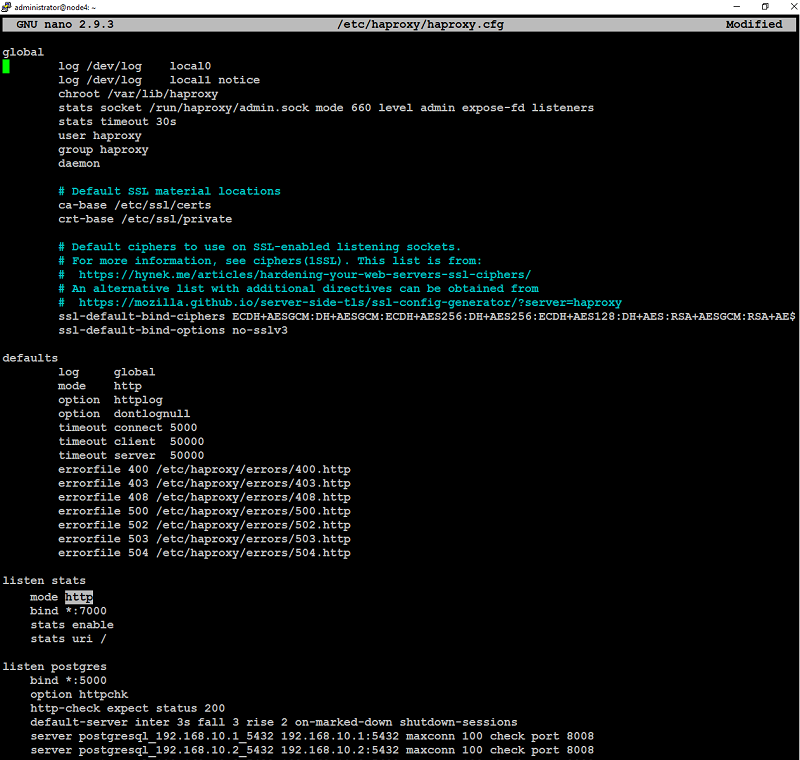This screenshot has height=760, width=800.
Task: Click the 'stats uri /' line
Action: 68,639
